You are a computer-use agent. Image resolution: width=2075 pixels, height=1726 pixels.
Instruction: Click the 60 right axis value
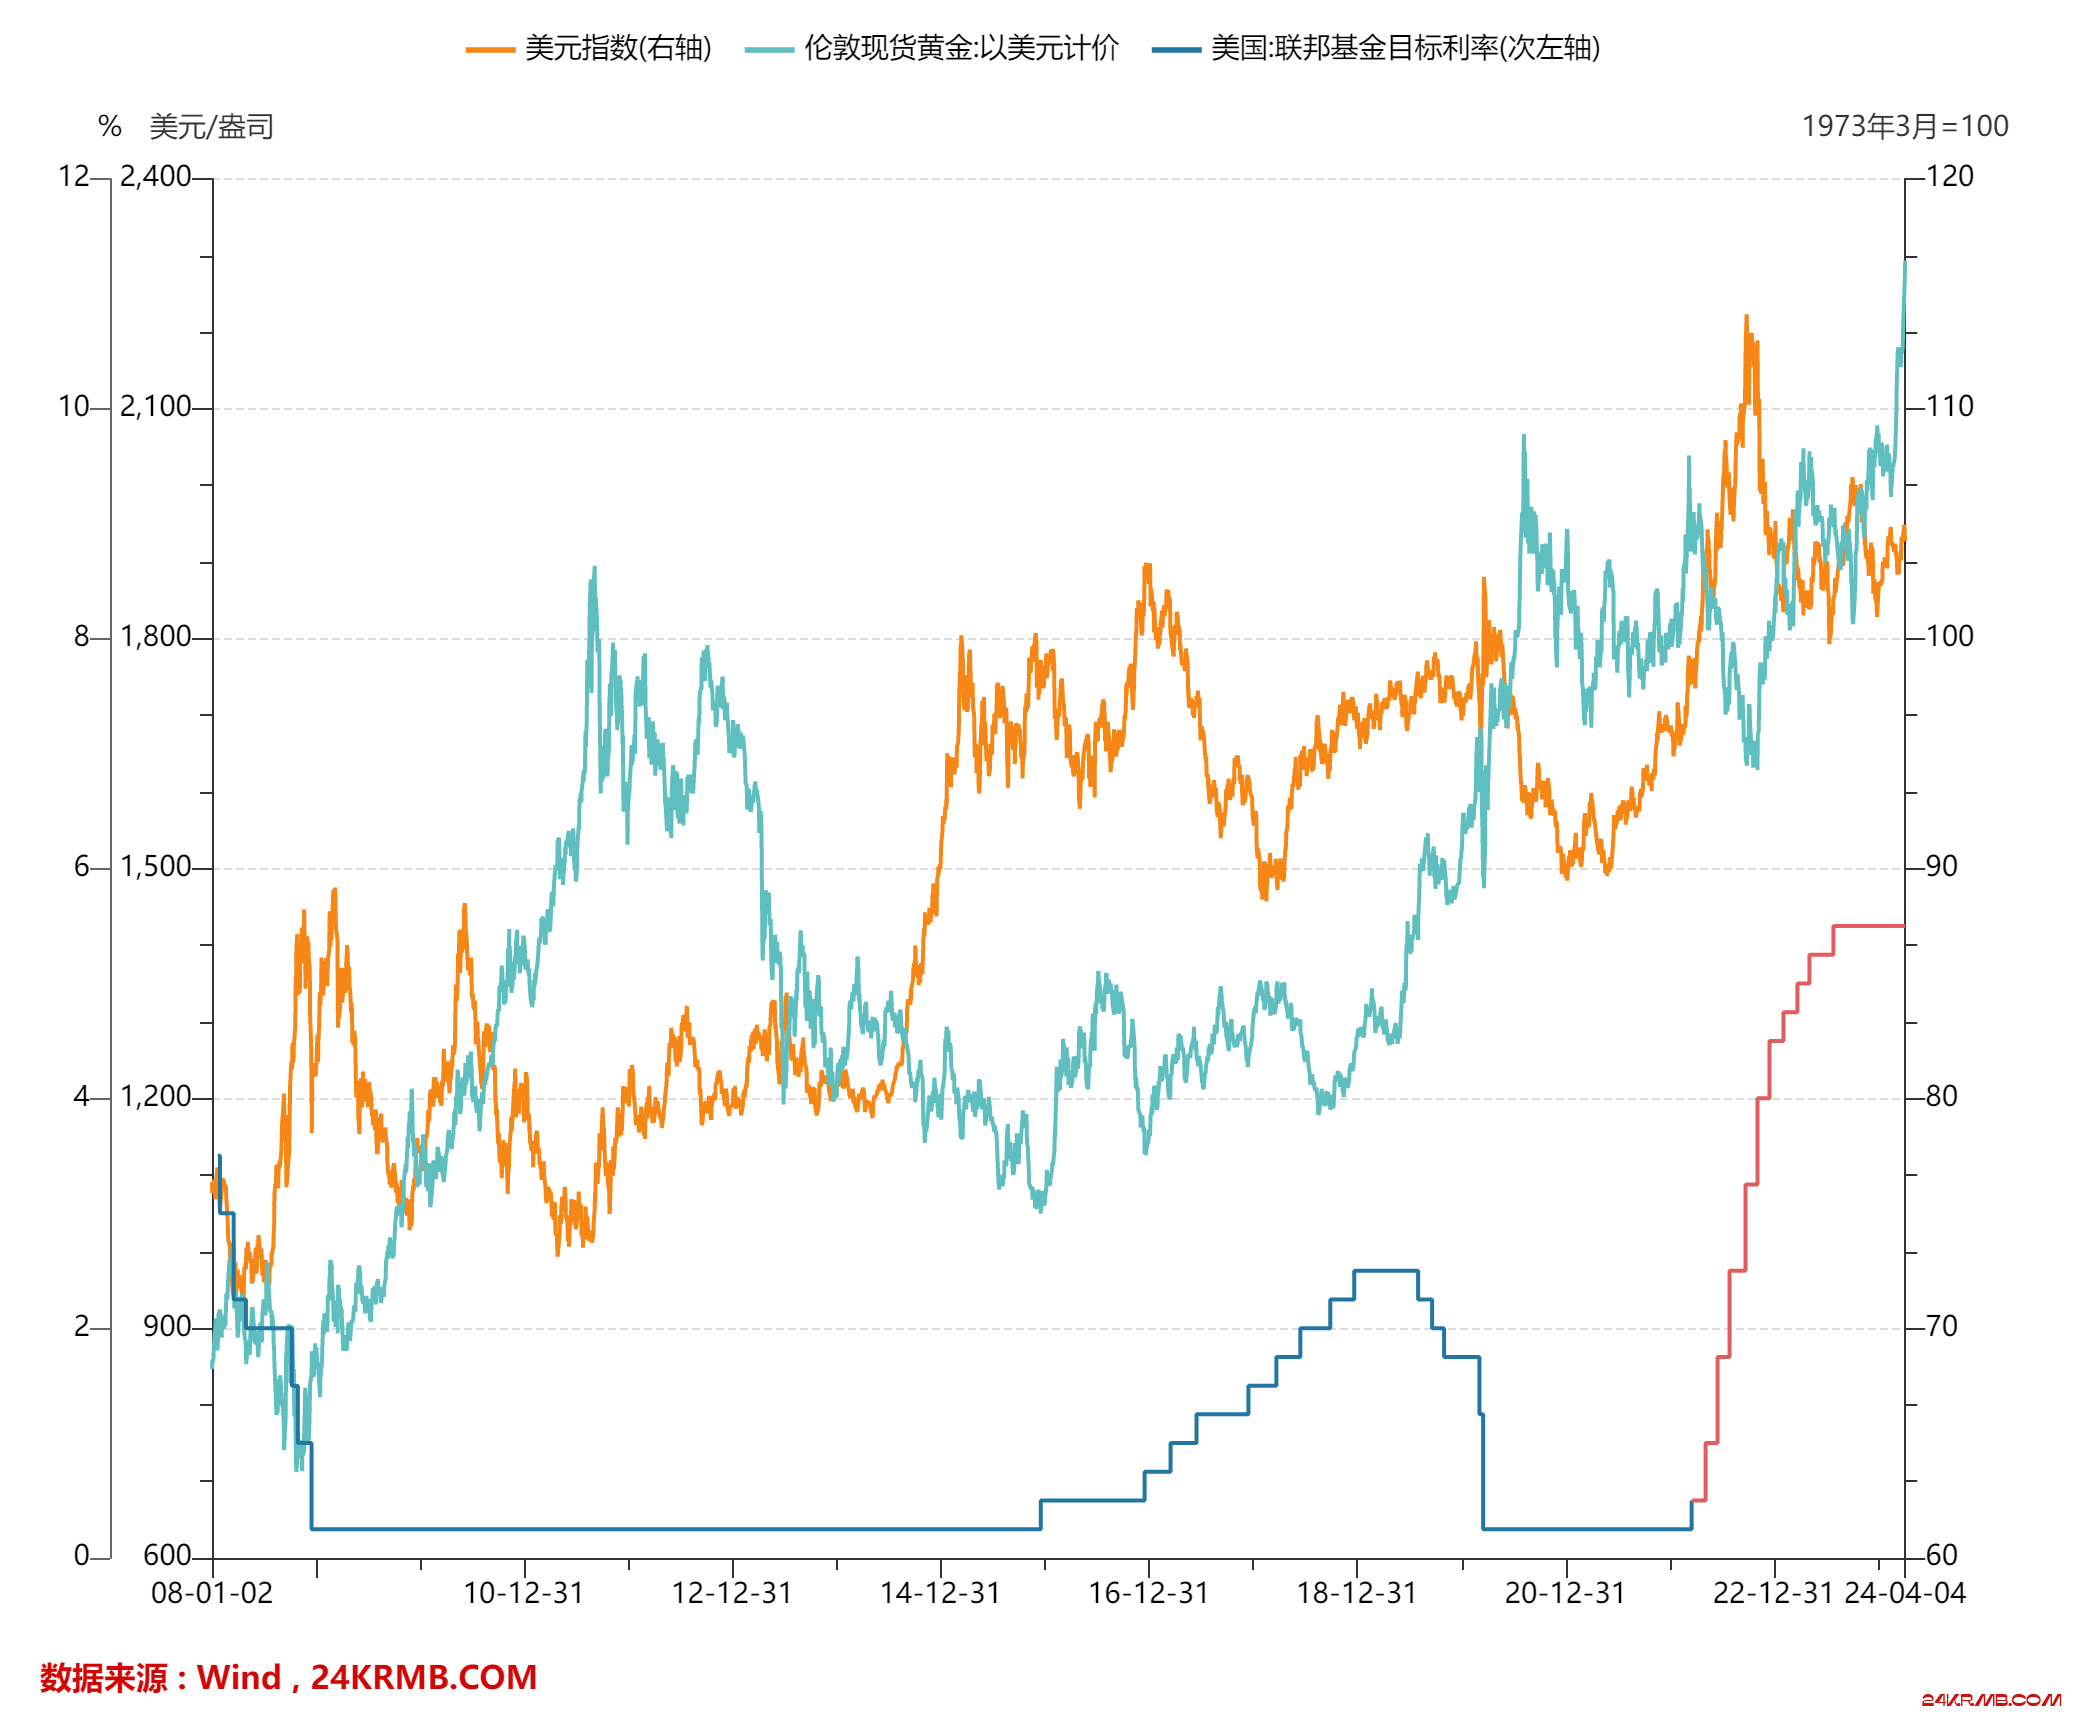click(x=1941, y=1556)
